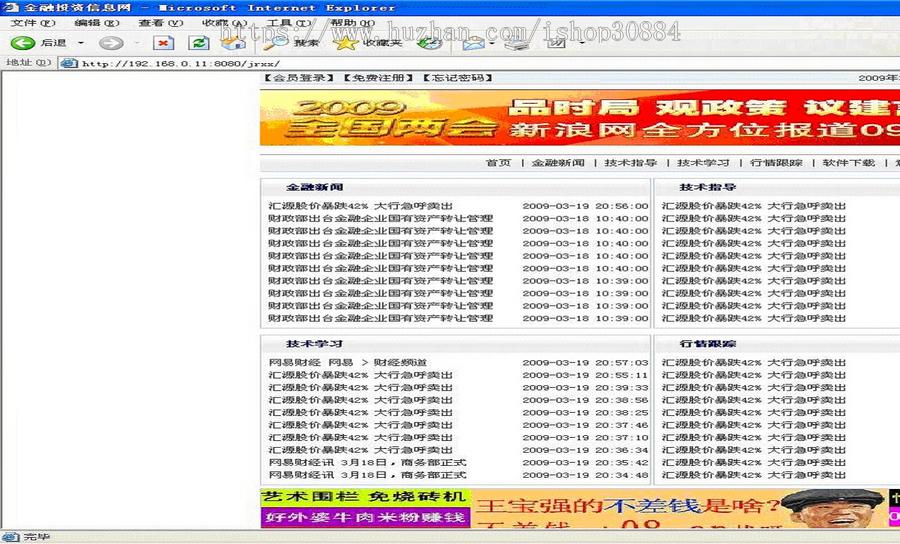Image resolution: width=900 pixels, height=544 pixels.
Task: Open 网易财经 网易 > 财经频道 article
Action: tap(348, 363)
